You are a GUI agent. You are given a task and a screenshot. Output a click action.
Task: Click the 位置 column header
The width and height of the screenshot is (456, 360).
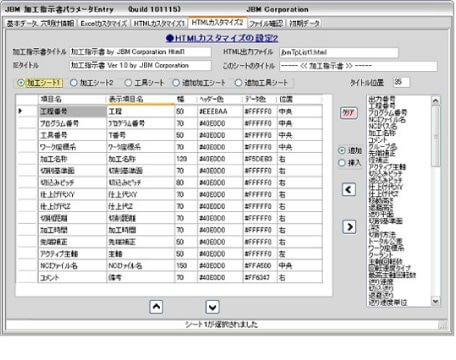click(299, 99)
